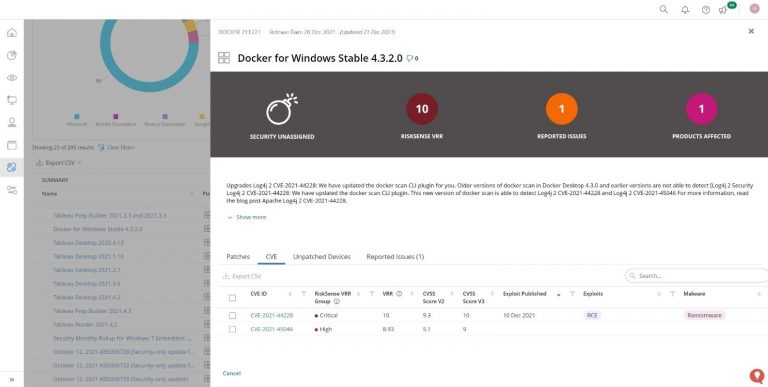Select the CVE-2021-44228 row checkbox

pos(232,315)
